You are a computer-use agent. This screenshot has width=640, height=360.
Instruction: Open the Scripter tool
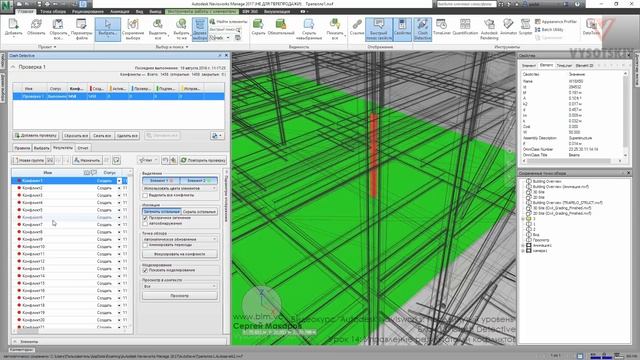(x=525, y=24)
